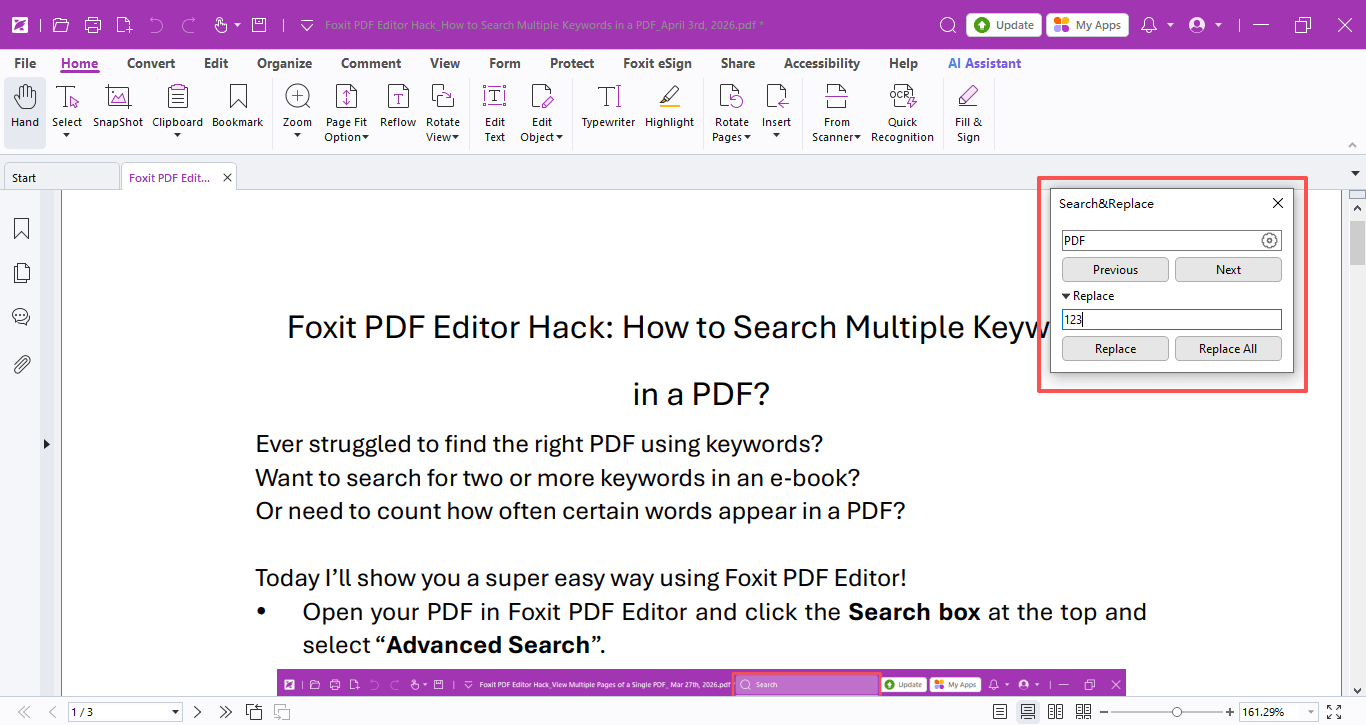The image size is (1366, 725).
Task: Click the Open file icon in title bar
Action: coord(61,25)
